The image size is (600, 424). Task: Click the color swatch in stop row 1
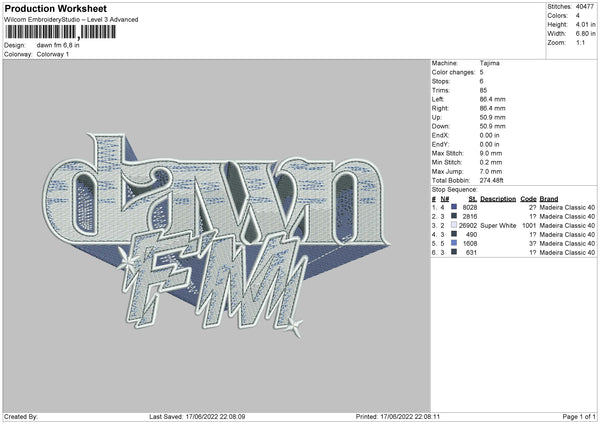(454, 207)
